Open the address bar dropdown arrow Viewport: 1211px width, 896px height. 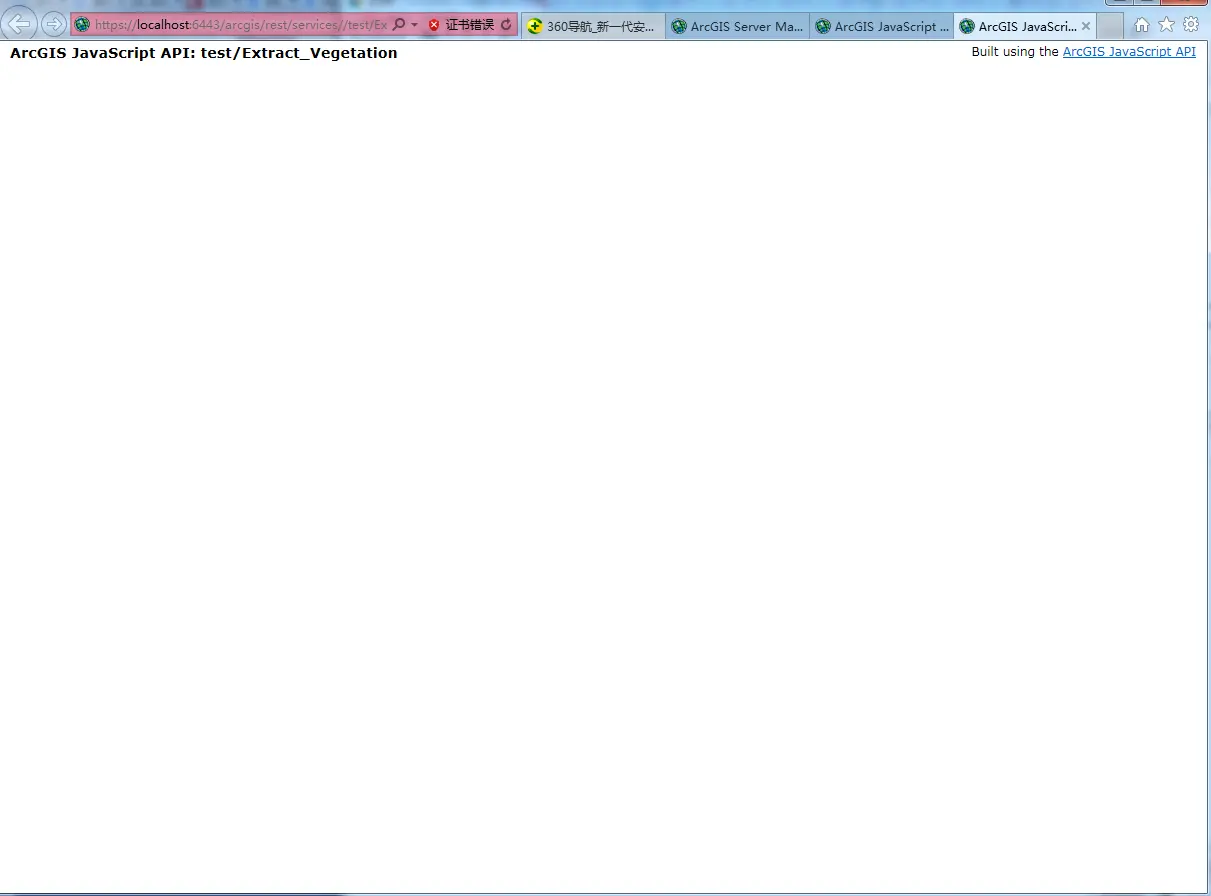pyautogui.click(x=414, y=24)
